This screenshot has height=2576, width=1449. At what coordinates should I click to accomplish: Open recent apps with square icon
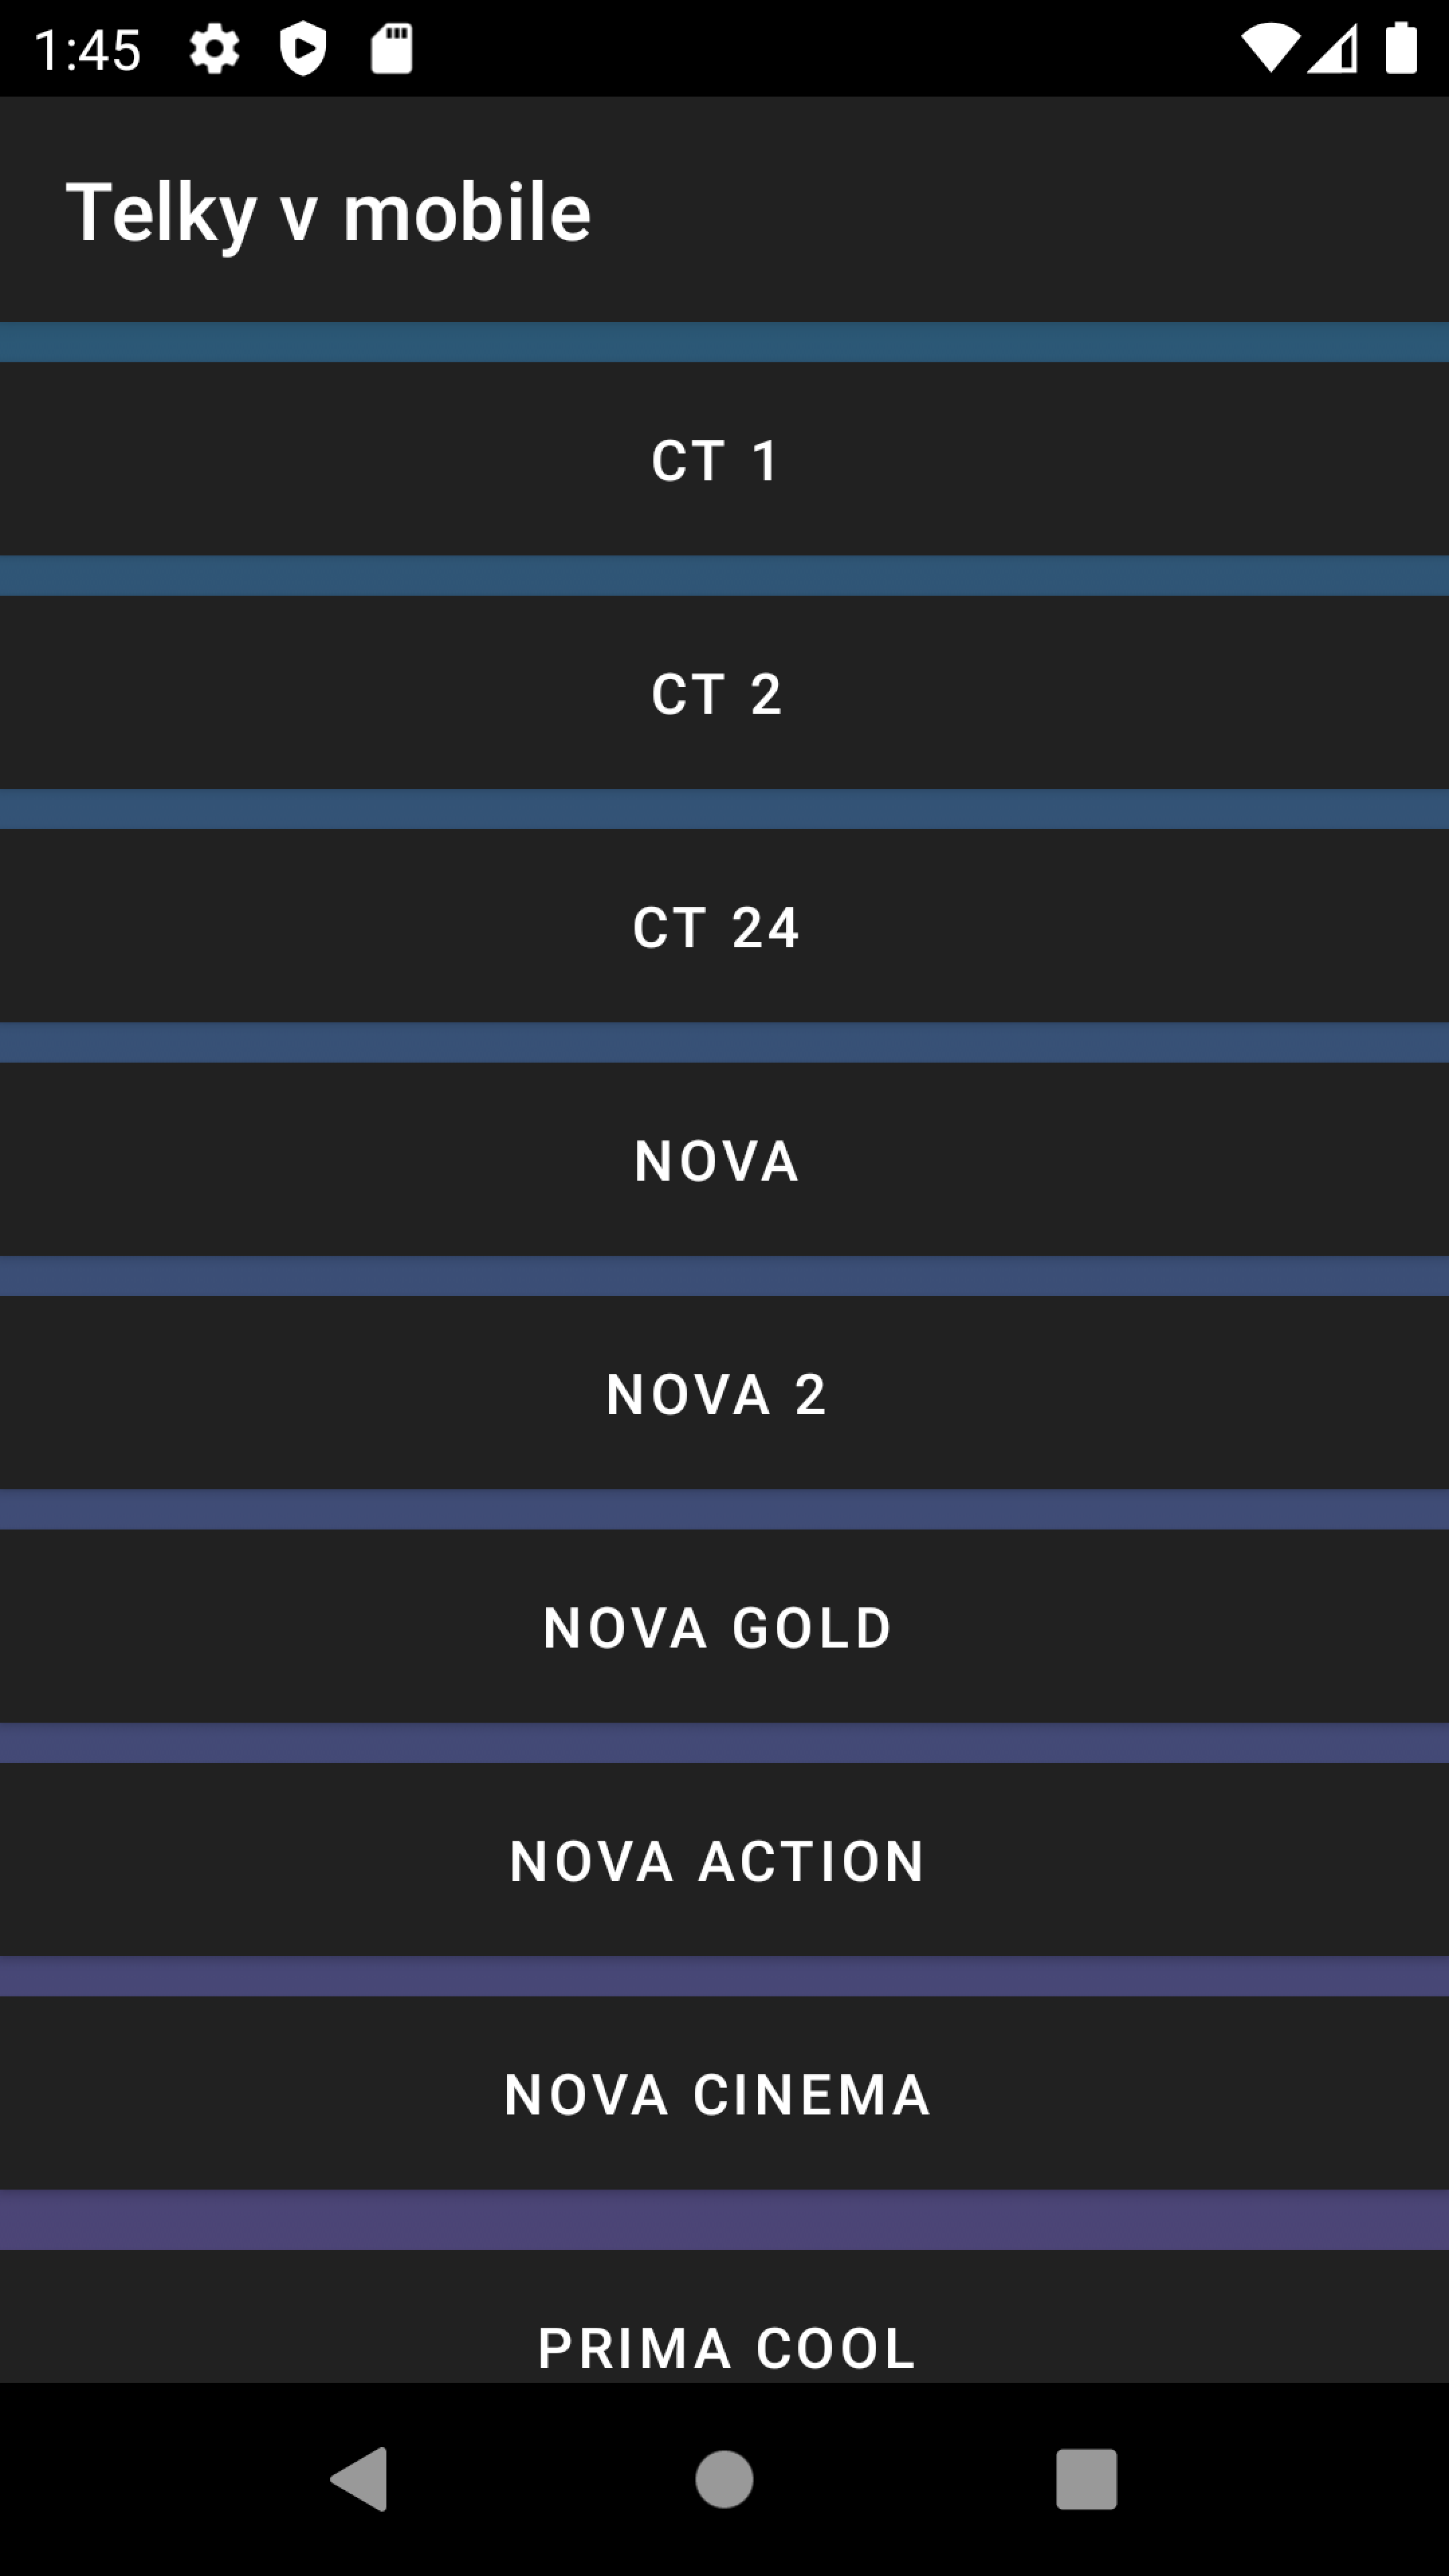(x=1086, y=2478)
